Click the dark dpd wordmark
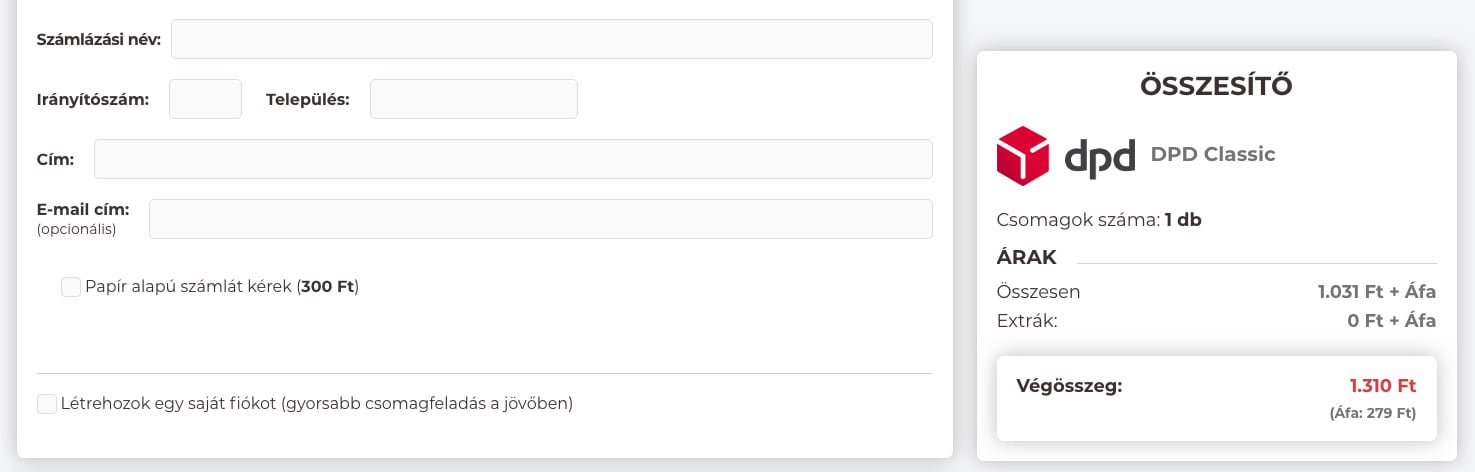 point(1099,157)
